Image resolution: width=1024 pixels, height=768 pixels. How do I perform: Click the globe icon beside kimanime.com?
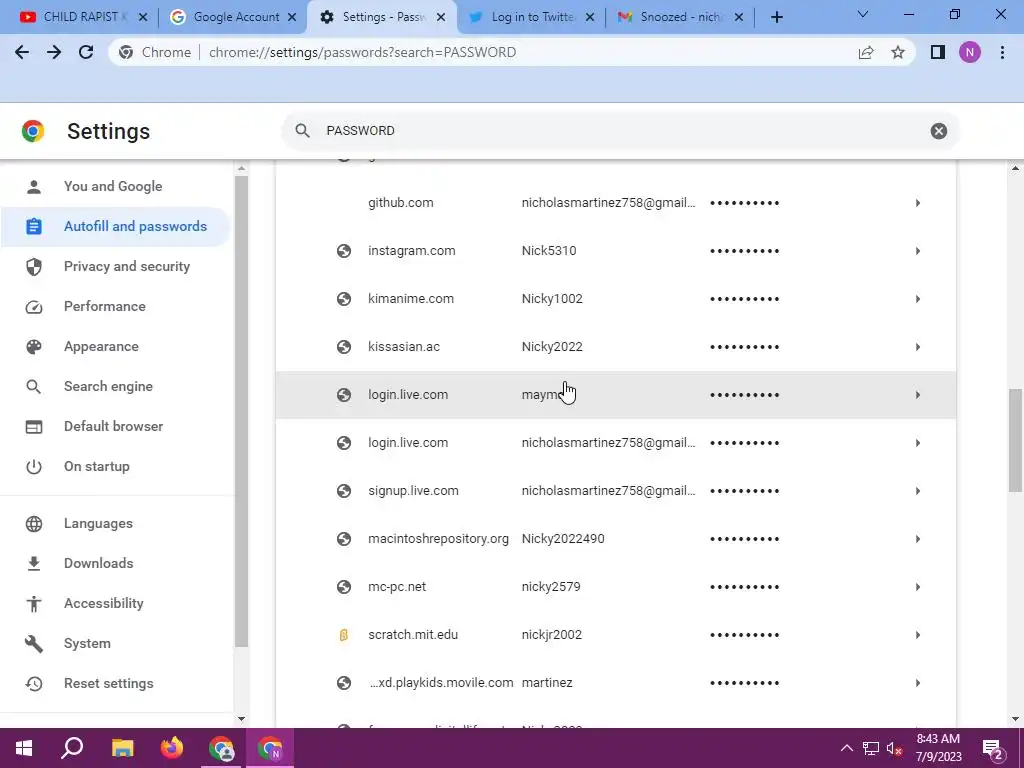(344, 299)
